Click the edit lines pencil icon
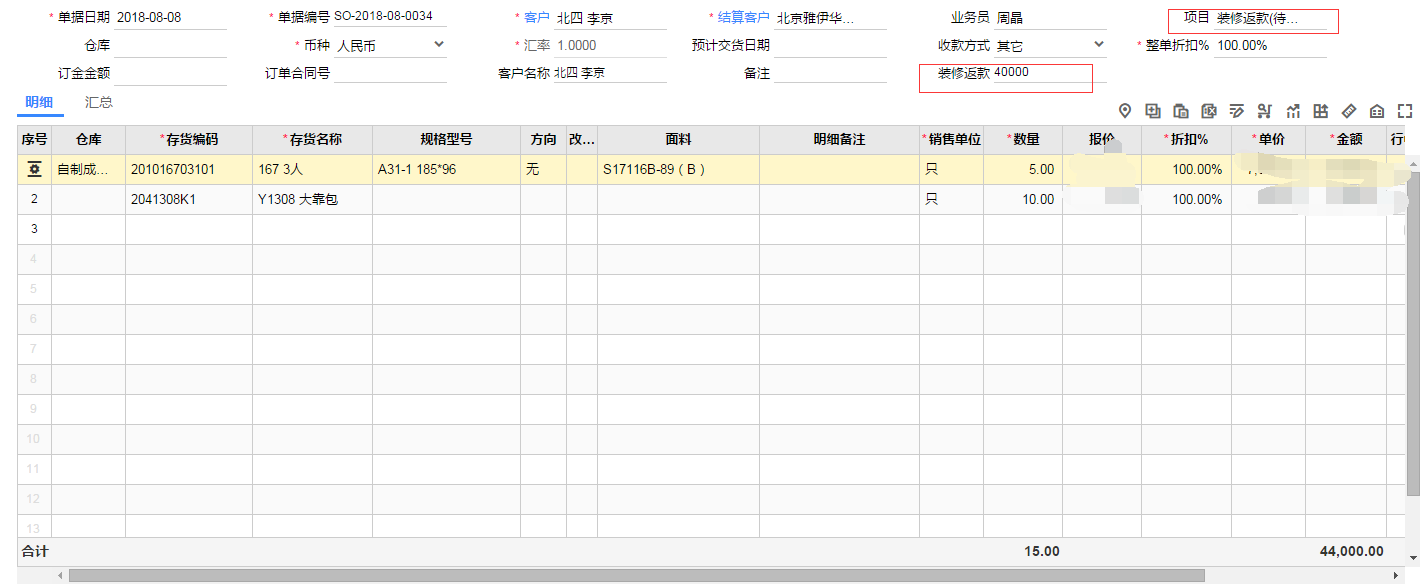1420x588 pixels. (x=1236, y=111)
